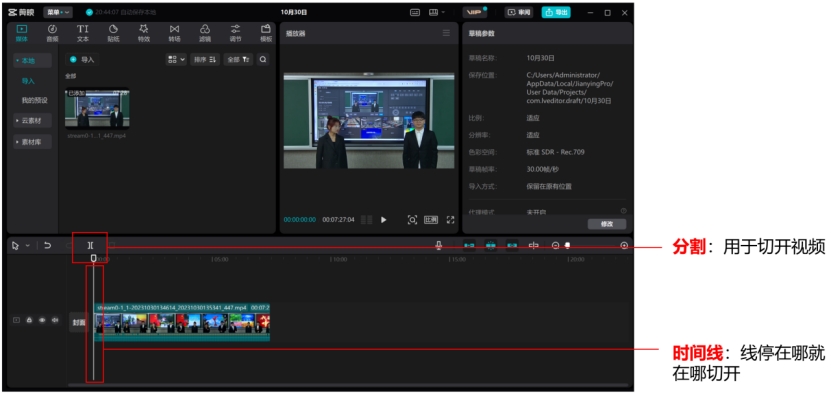Click the player focus/zoom scope icon
831x395 pixels.
412,220
